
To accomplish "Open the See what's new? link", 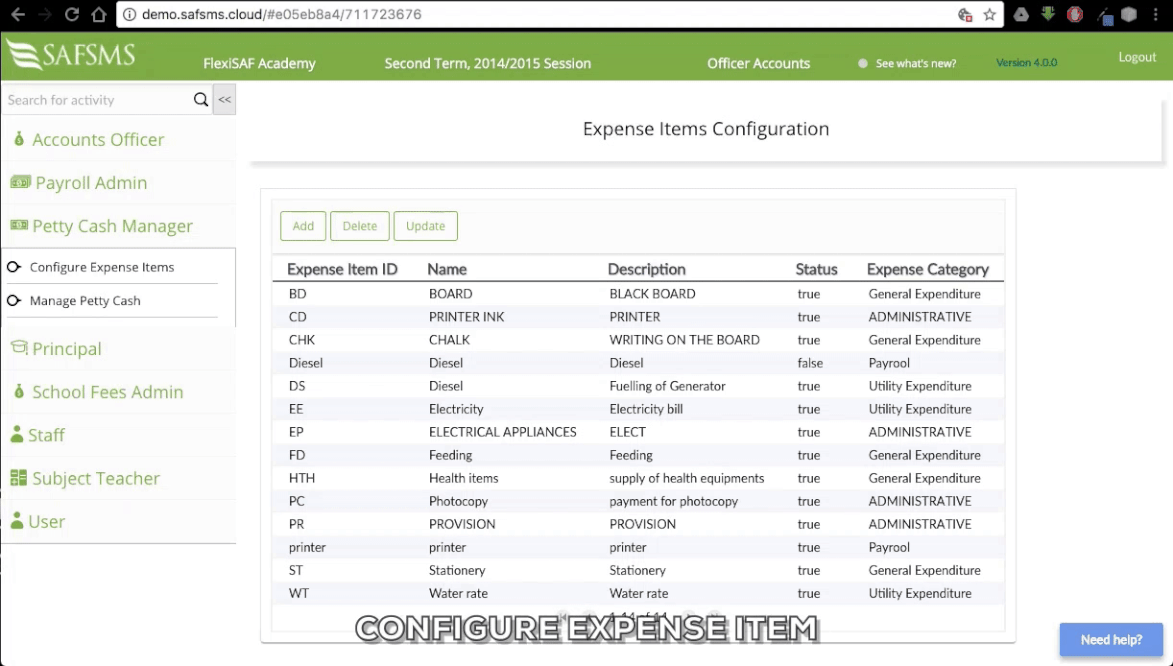I will 916,64.
